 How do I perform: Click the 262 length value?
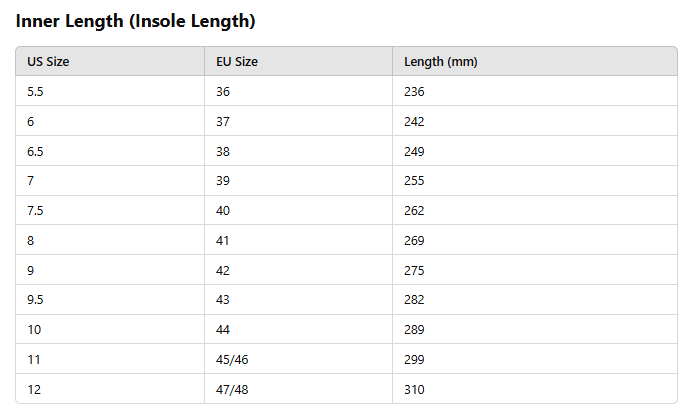[414, 211]
